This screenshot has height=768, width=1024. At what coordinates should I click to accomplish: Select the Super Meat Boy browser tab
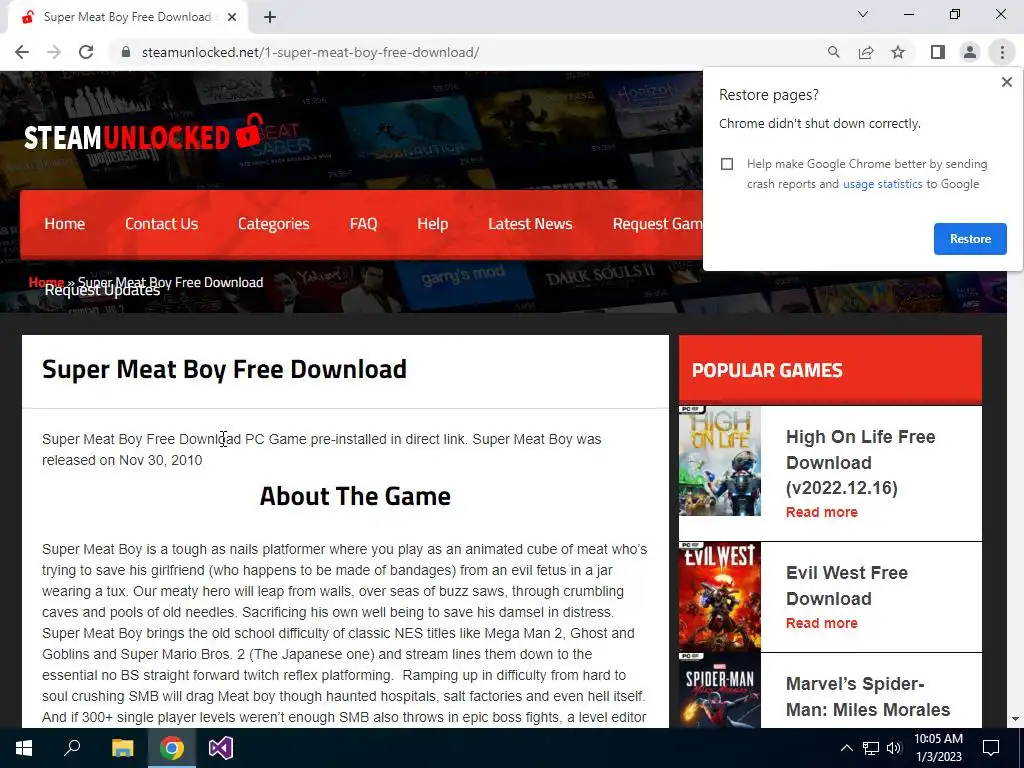click(x=127, y=17)
